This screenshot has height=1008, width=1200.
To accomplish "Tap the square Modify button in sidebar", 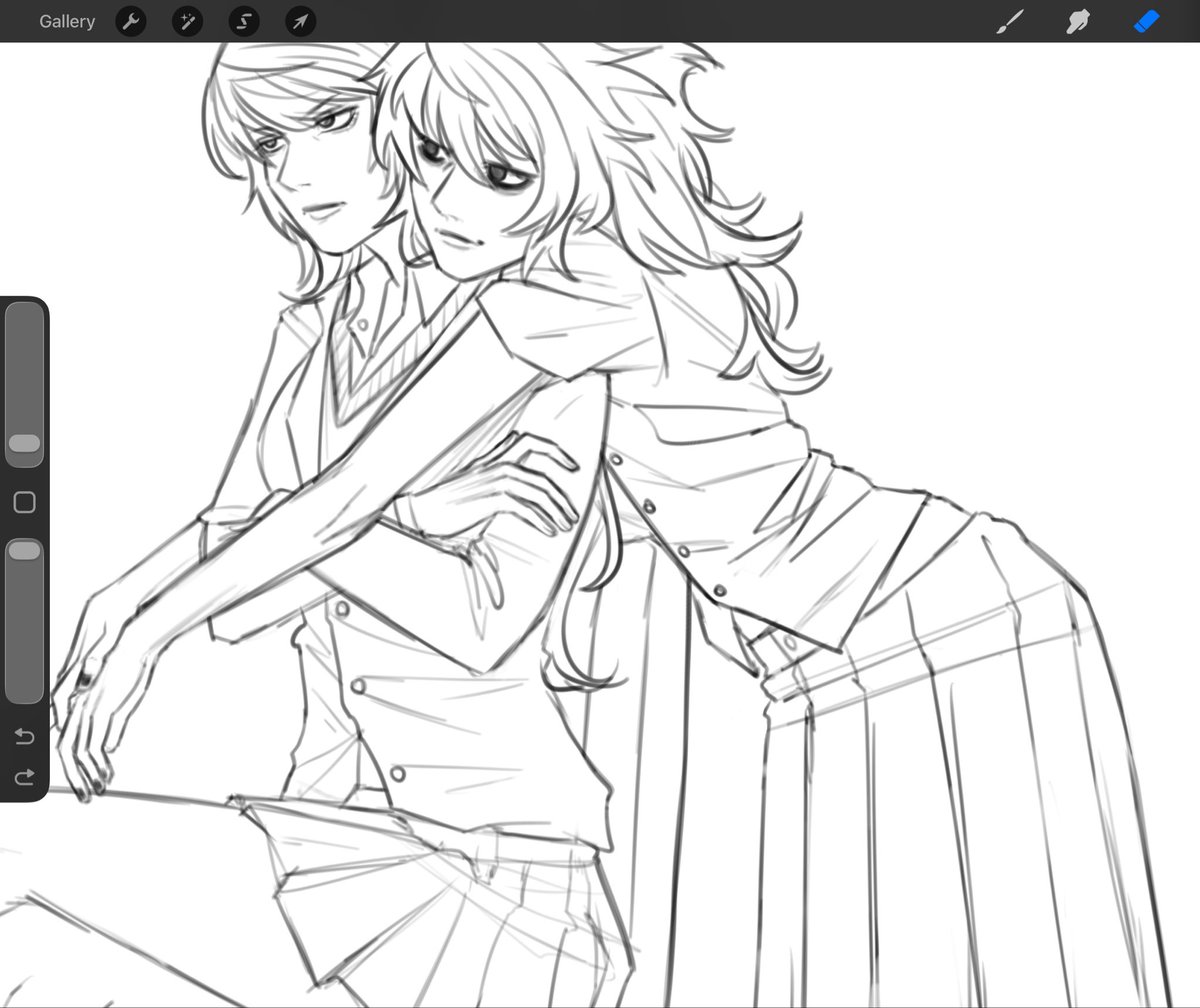I will [x=24, y=502].
